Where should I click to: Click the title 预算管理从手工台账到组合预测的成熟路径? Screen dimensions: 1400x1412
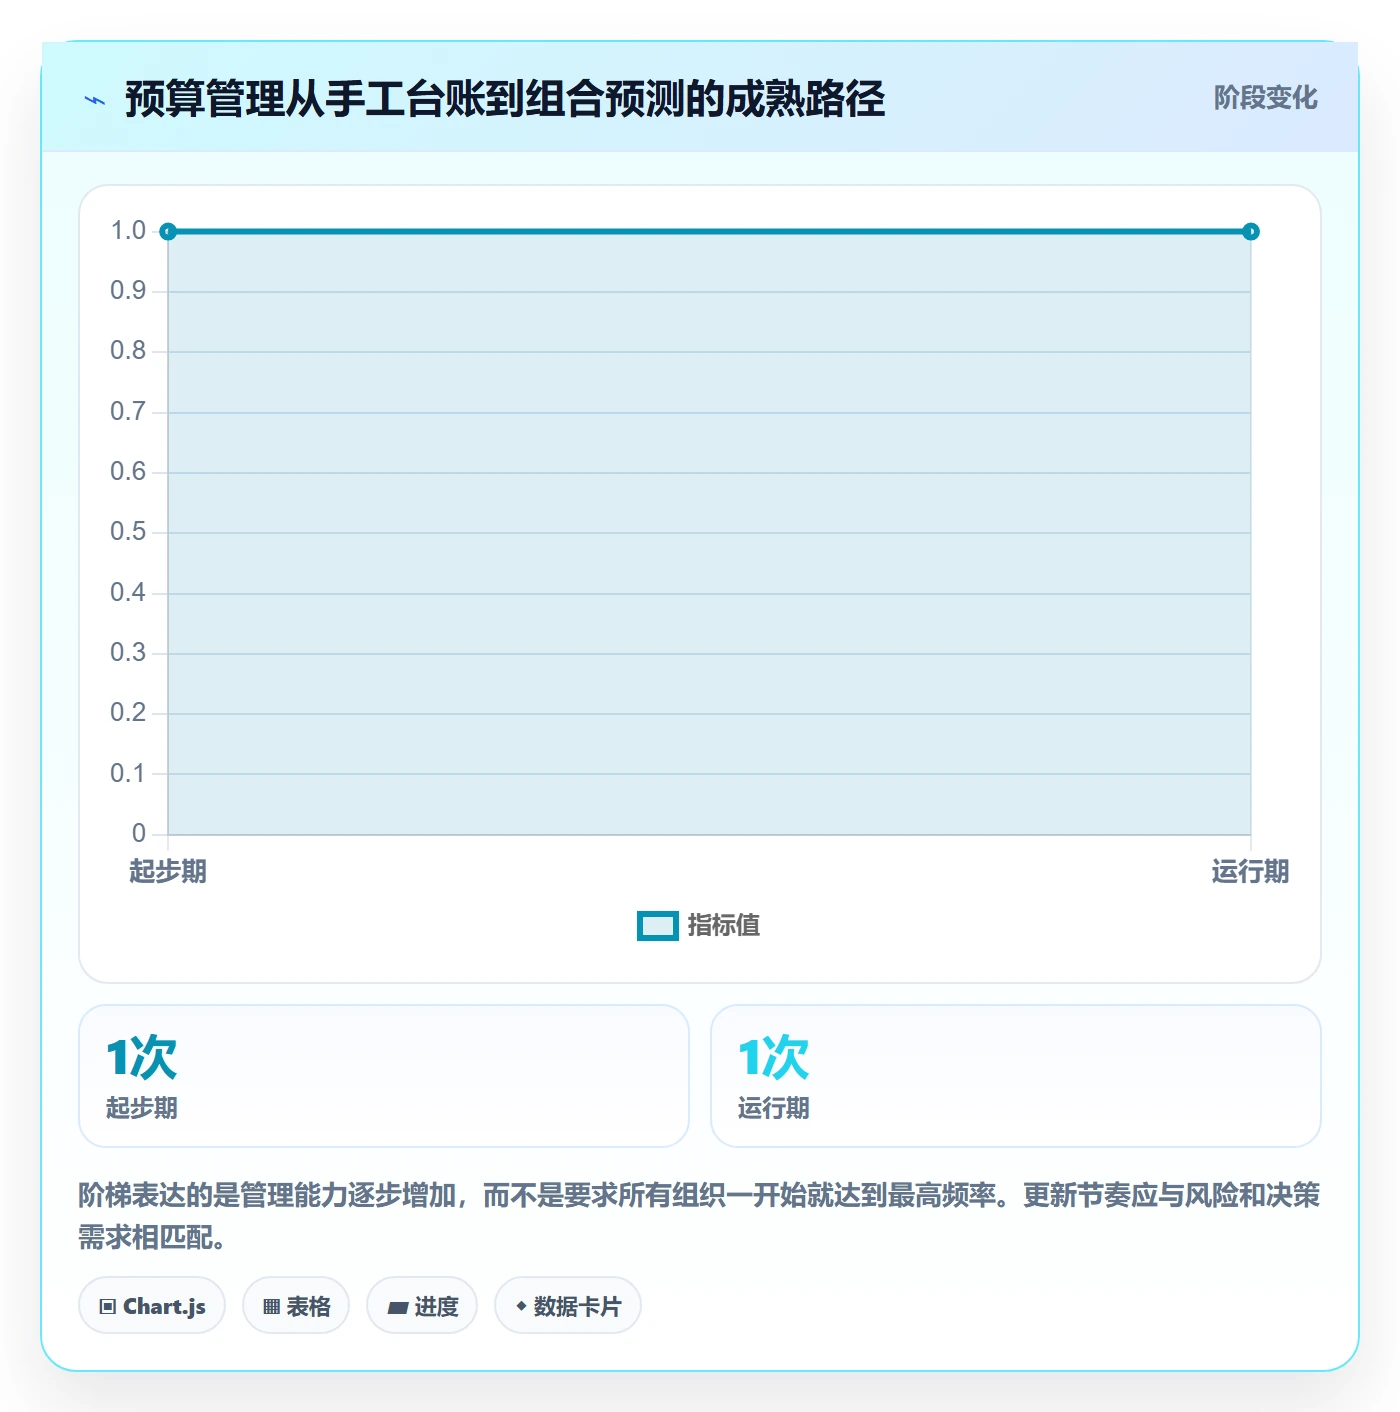tap(505, 99)
